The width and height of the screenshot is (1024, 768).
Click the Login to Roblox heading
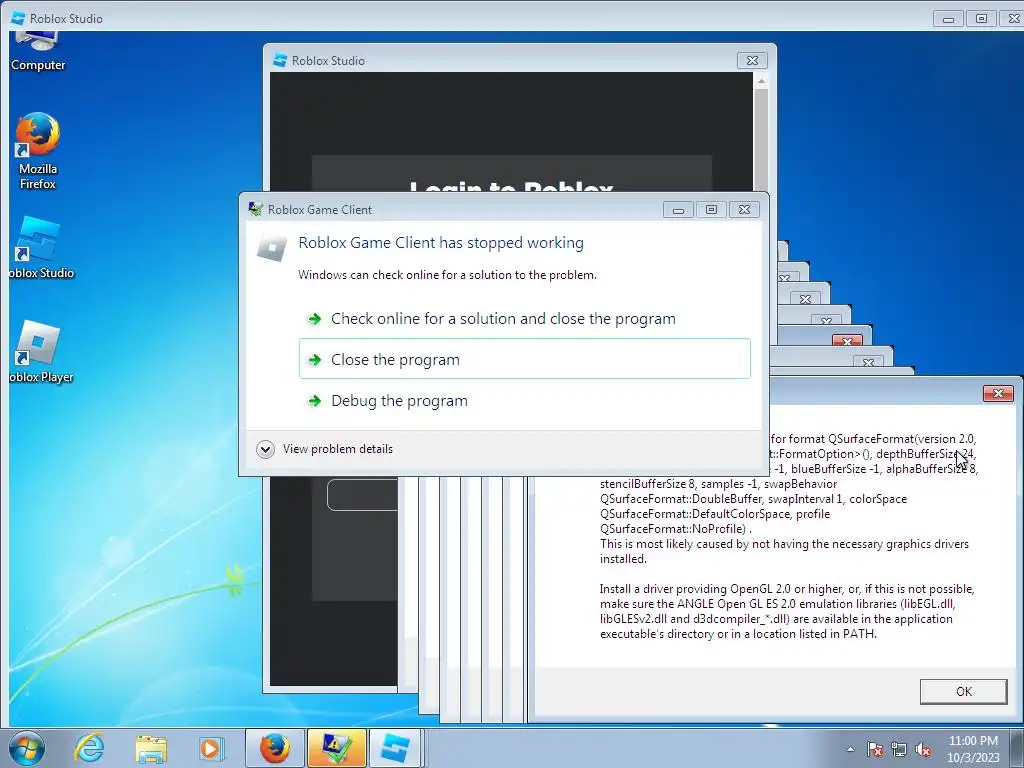click(511, 187)
